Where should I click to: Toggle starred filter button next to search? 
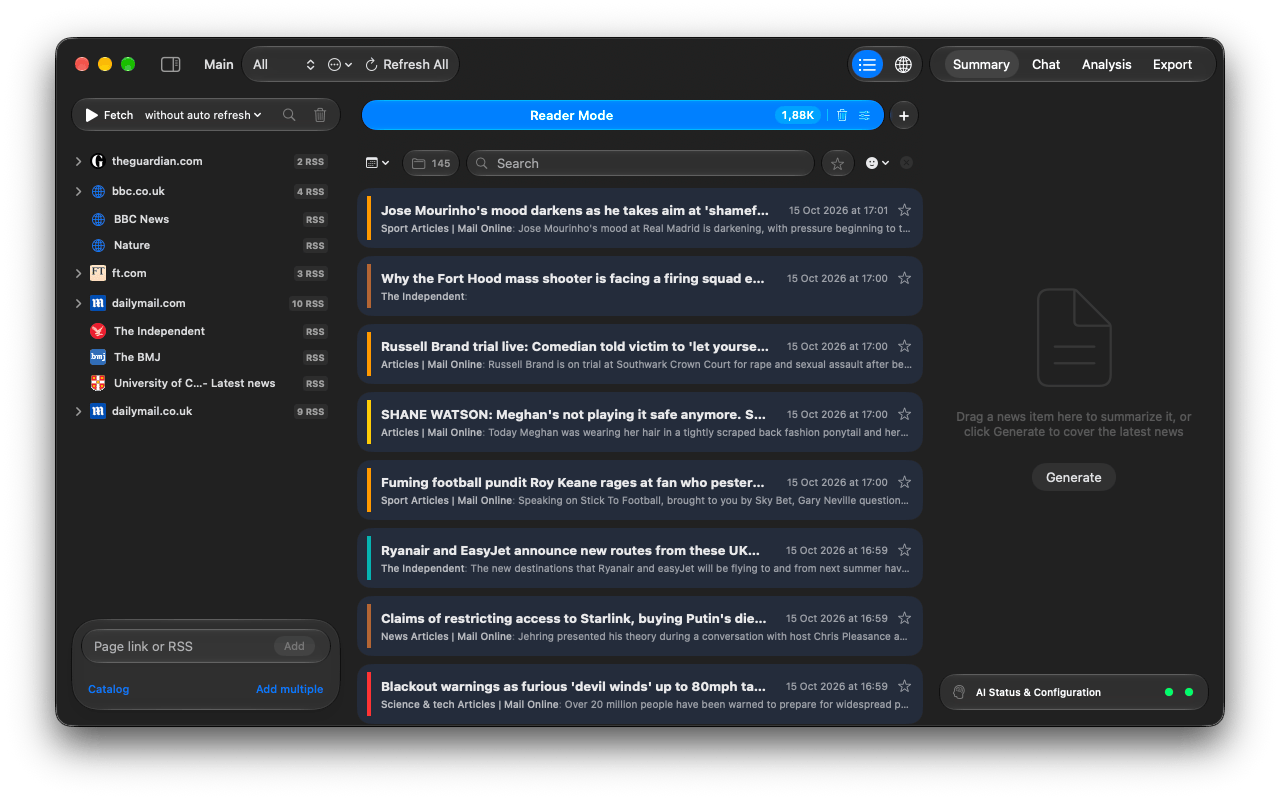click(838, 163)
